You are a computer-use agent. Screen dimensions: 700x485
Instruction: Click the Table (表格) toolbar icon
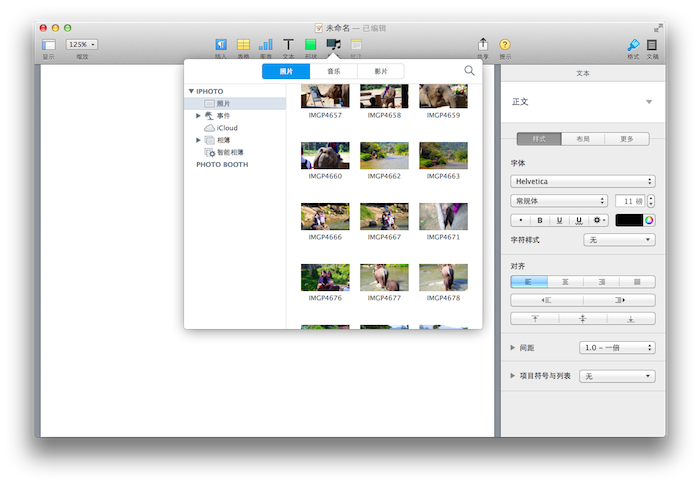(x=243, y=45)
